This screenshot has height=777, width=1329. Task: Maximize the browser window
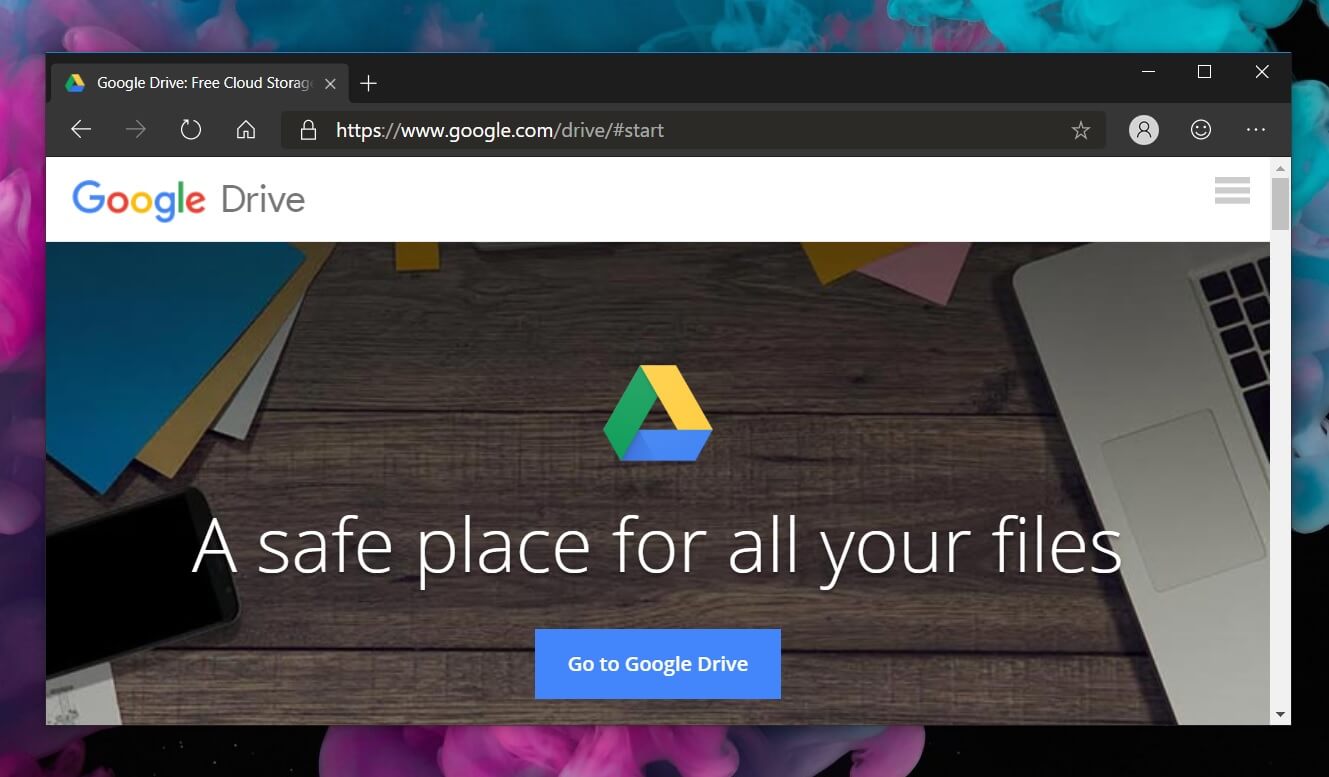[x=1204, y=72]
